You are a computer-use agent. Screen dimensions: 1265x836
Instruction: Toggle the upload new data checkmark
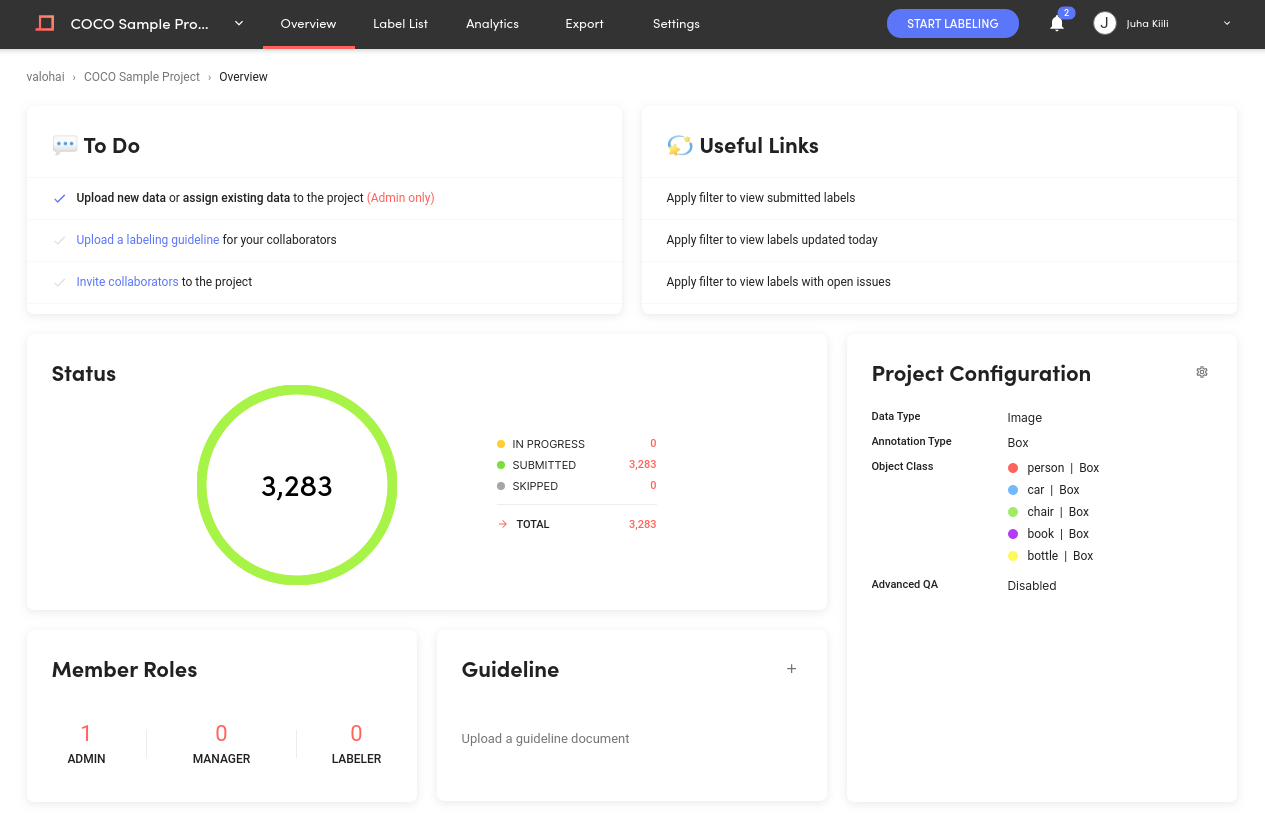[x=60, y=198]
